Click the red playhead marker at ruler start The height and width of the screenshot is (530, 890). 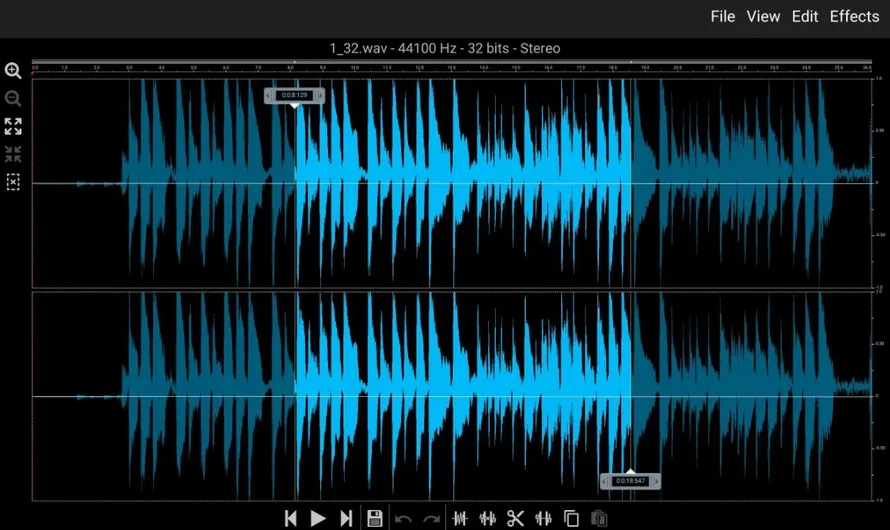point(33,73)
